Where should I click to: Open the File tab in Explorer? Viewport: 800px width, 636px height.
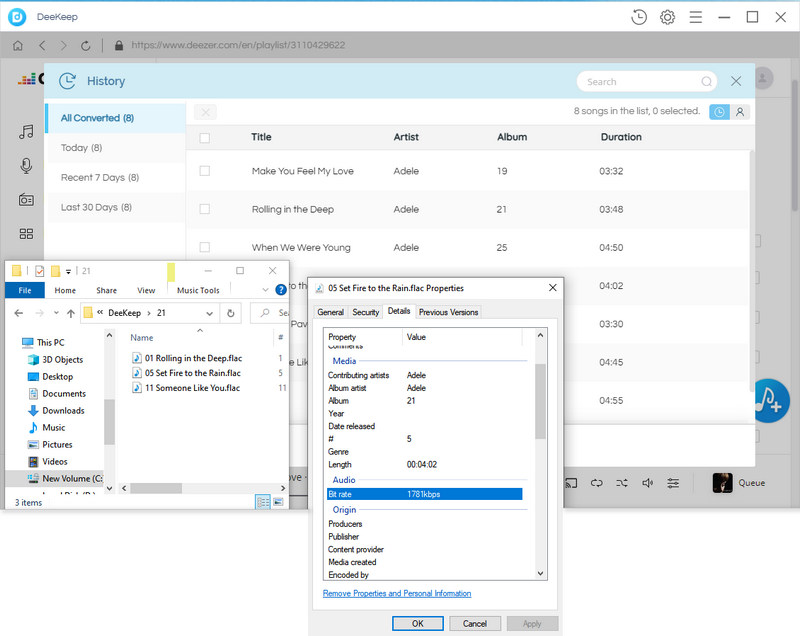coord(24,290)
